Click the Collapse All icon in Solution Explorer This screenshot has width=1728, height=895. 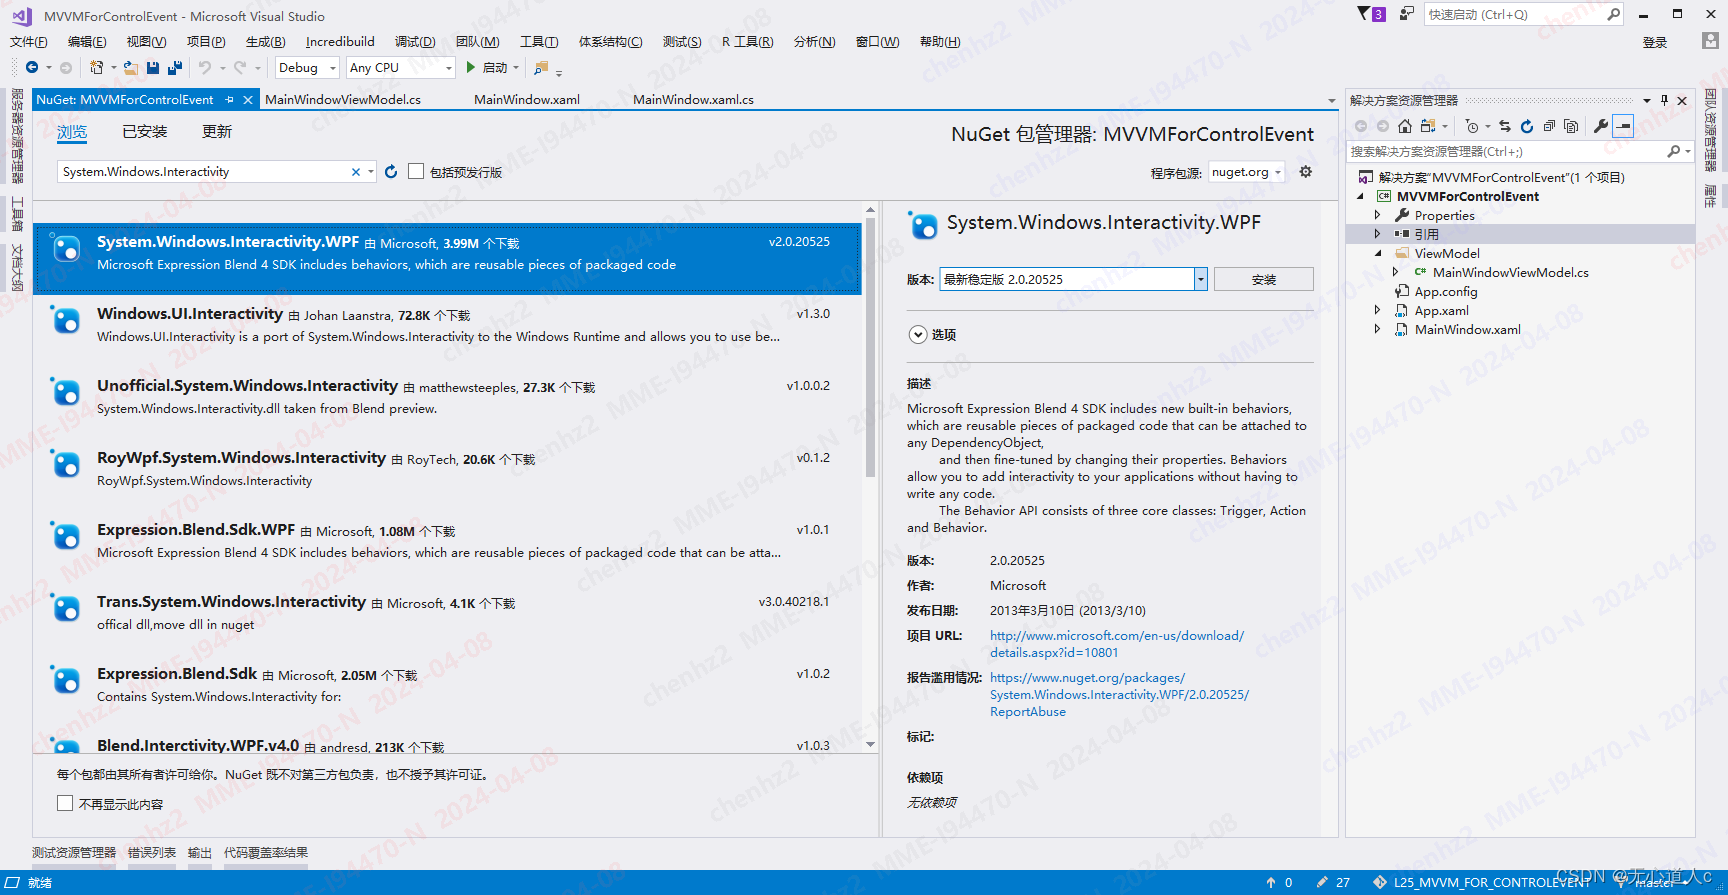[1549, 126]
